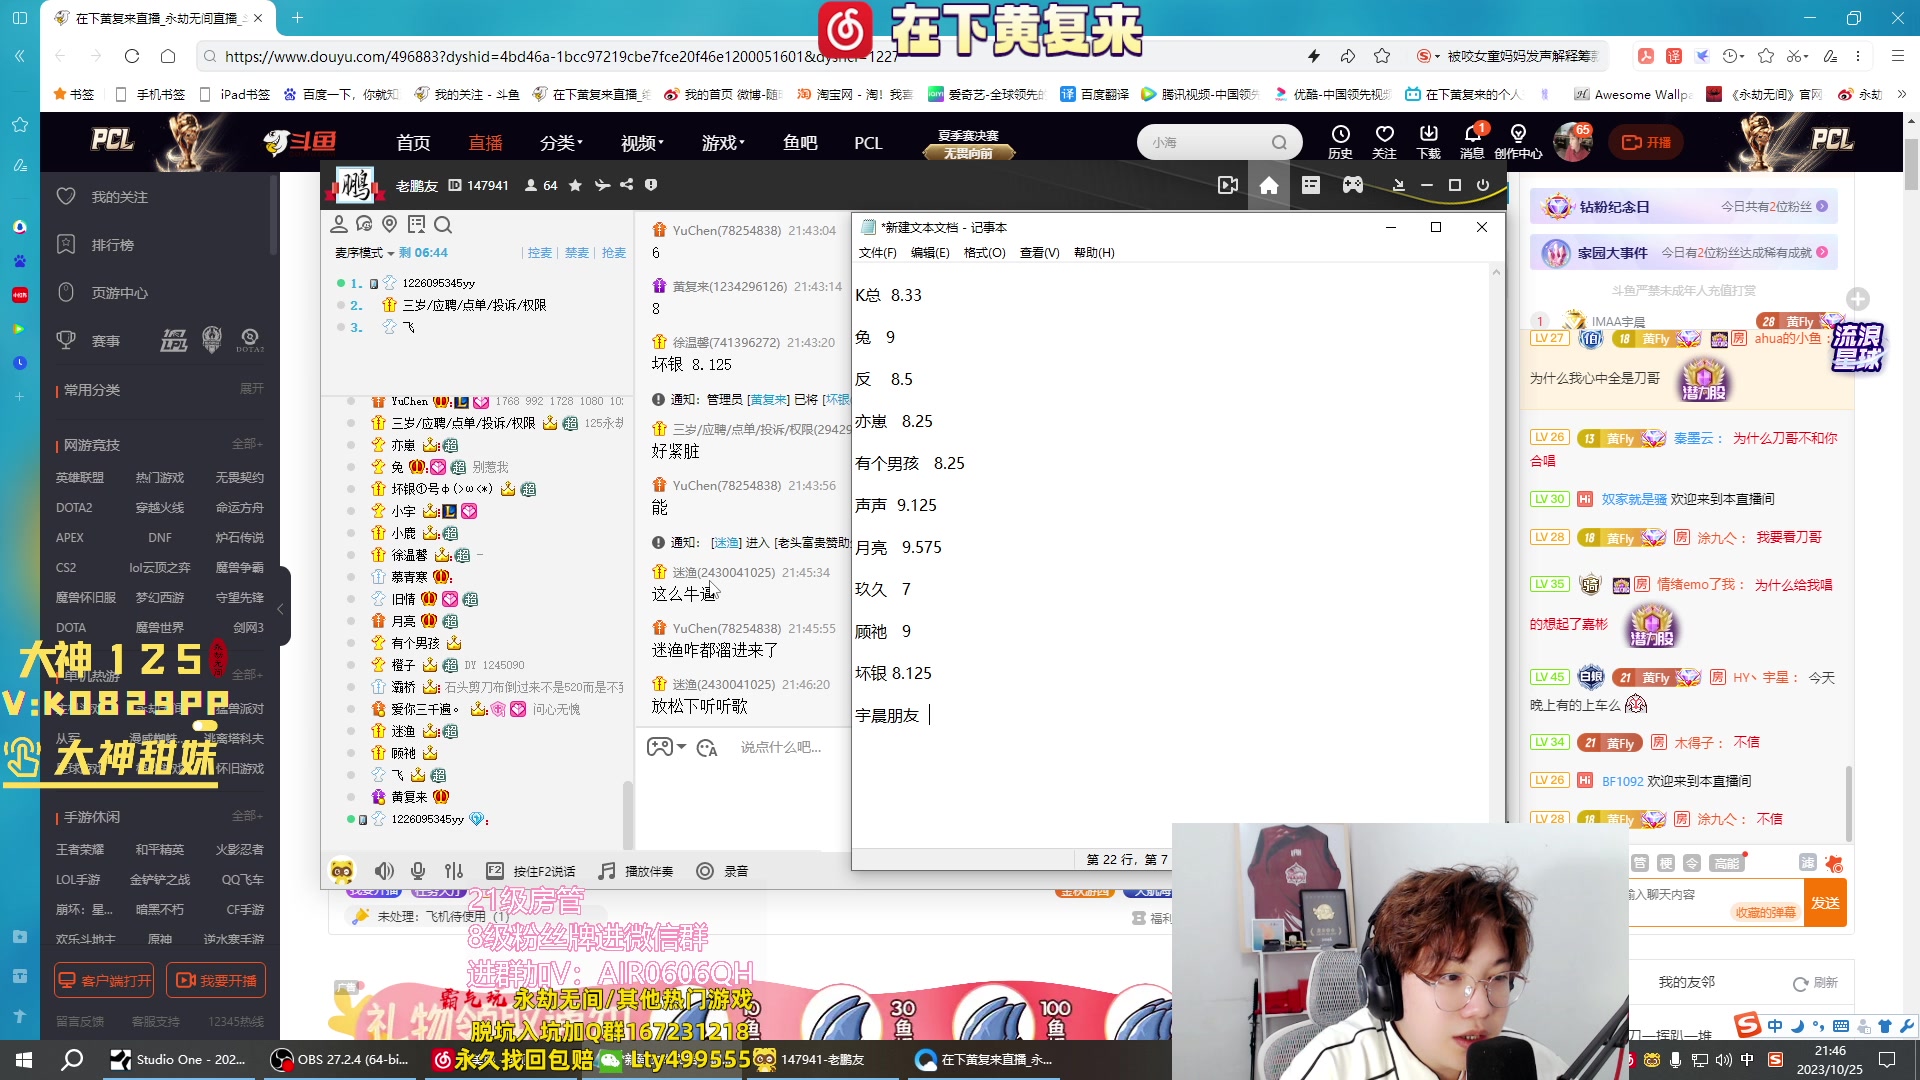Open Douyu history clock icon

click(1340, 141)
